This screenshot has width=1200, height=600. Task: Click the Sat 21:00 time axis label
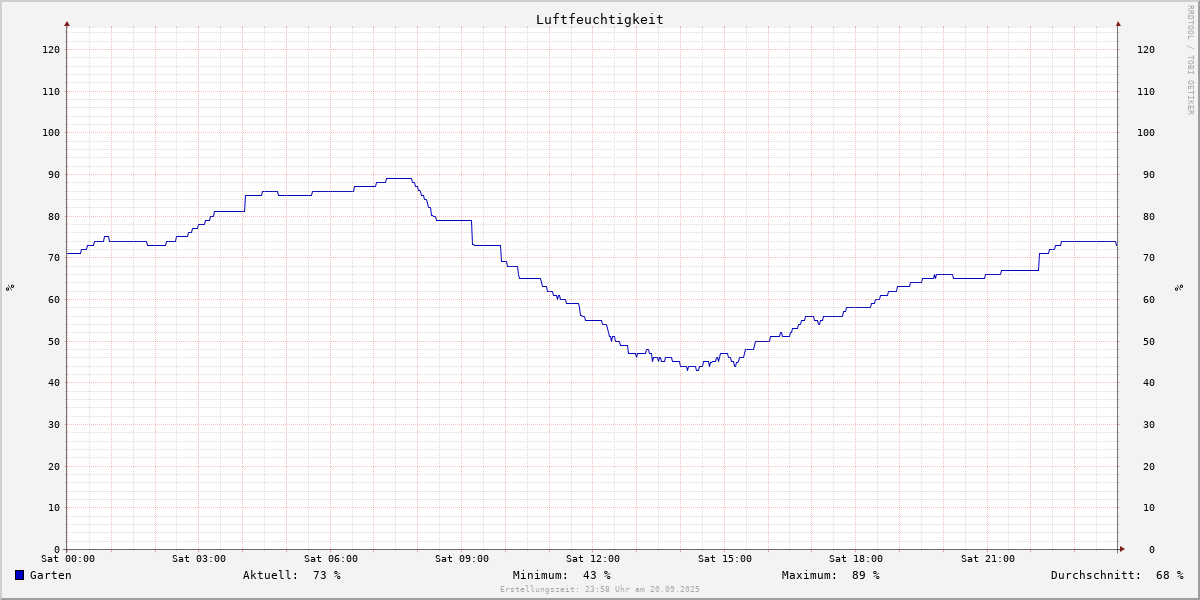[987, 559]
